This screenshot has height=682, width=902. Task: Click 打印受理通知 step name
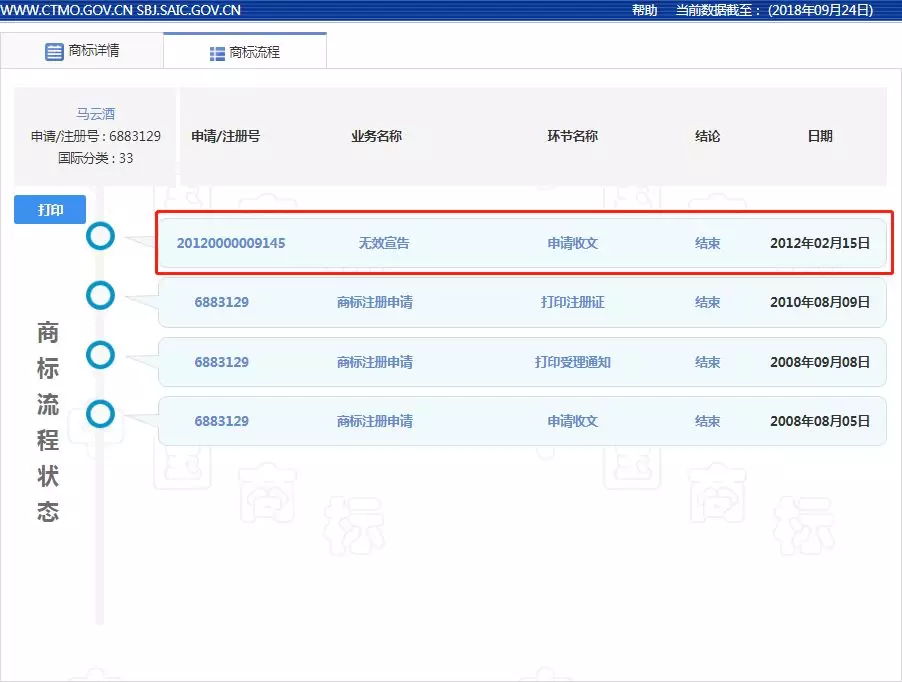click(572, 362)
